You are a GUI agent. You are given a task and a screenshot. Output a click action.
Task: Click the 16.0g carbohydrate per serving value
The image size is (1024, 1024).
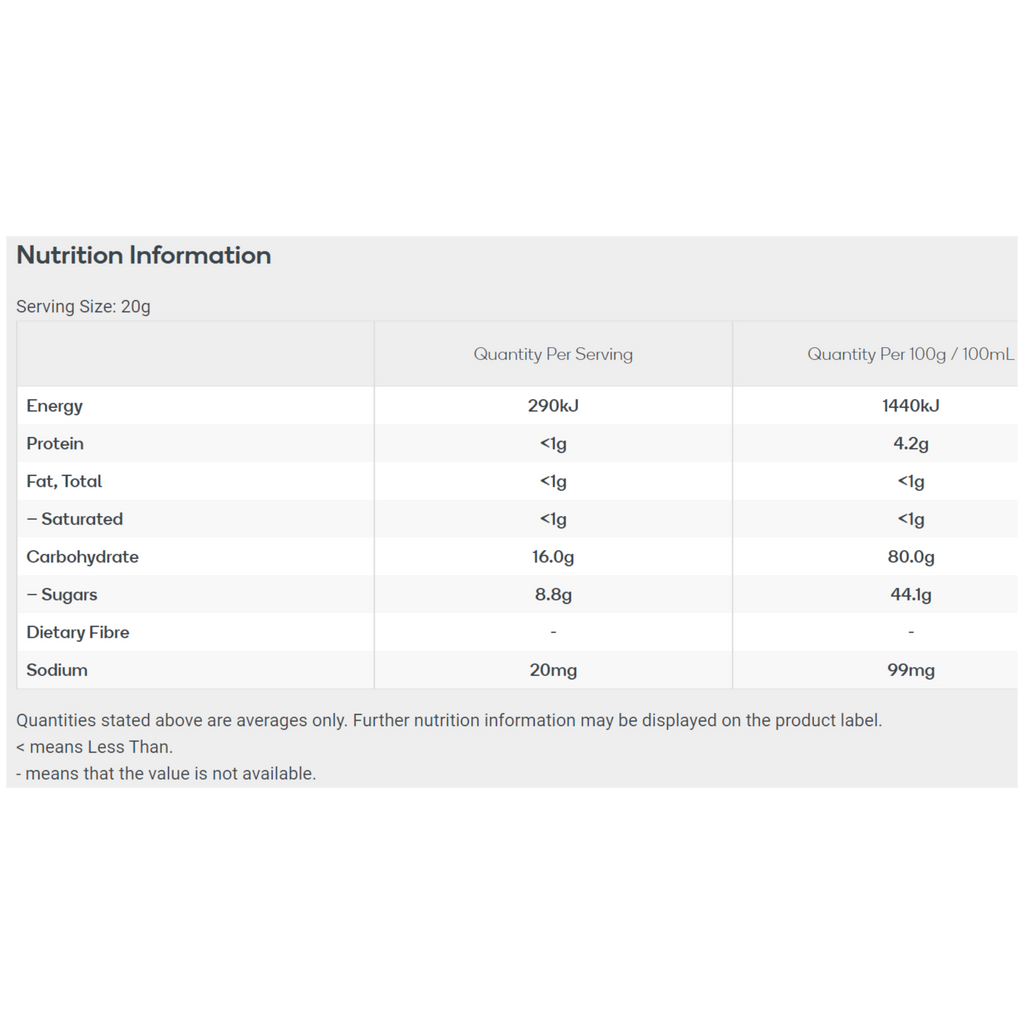(x=553, y=557)
